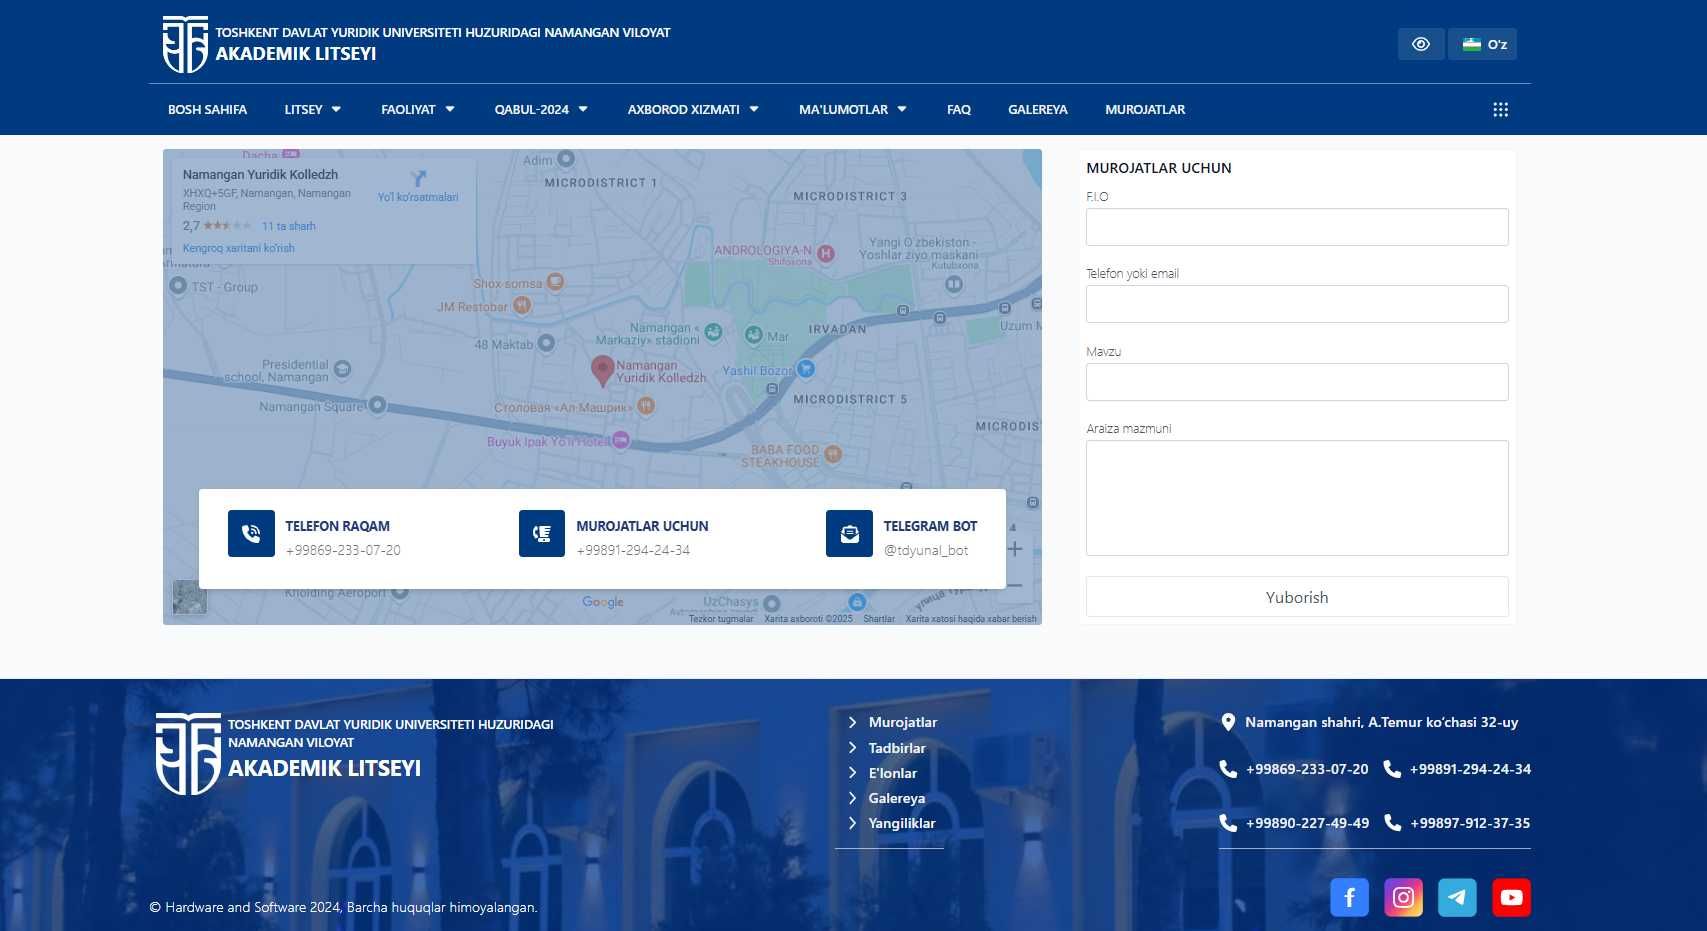
Task: Switch map to satellite thumbnail view
Action: click(190, 597)
